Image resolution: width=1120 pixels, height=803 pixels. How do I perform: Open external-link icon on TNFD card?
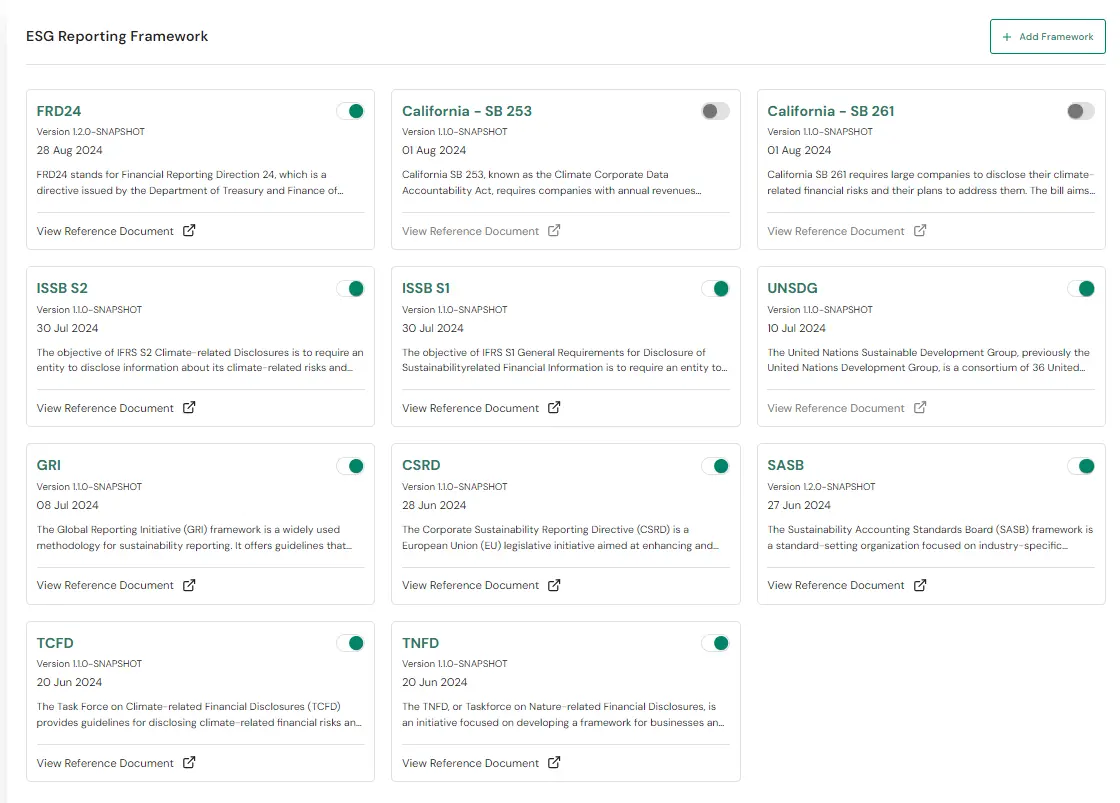coord(554,762)
